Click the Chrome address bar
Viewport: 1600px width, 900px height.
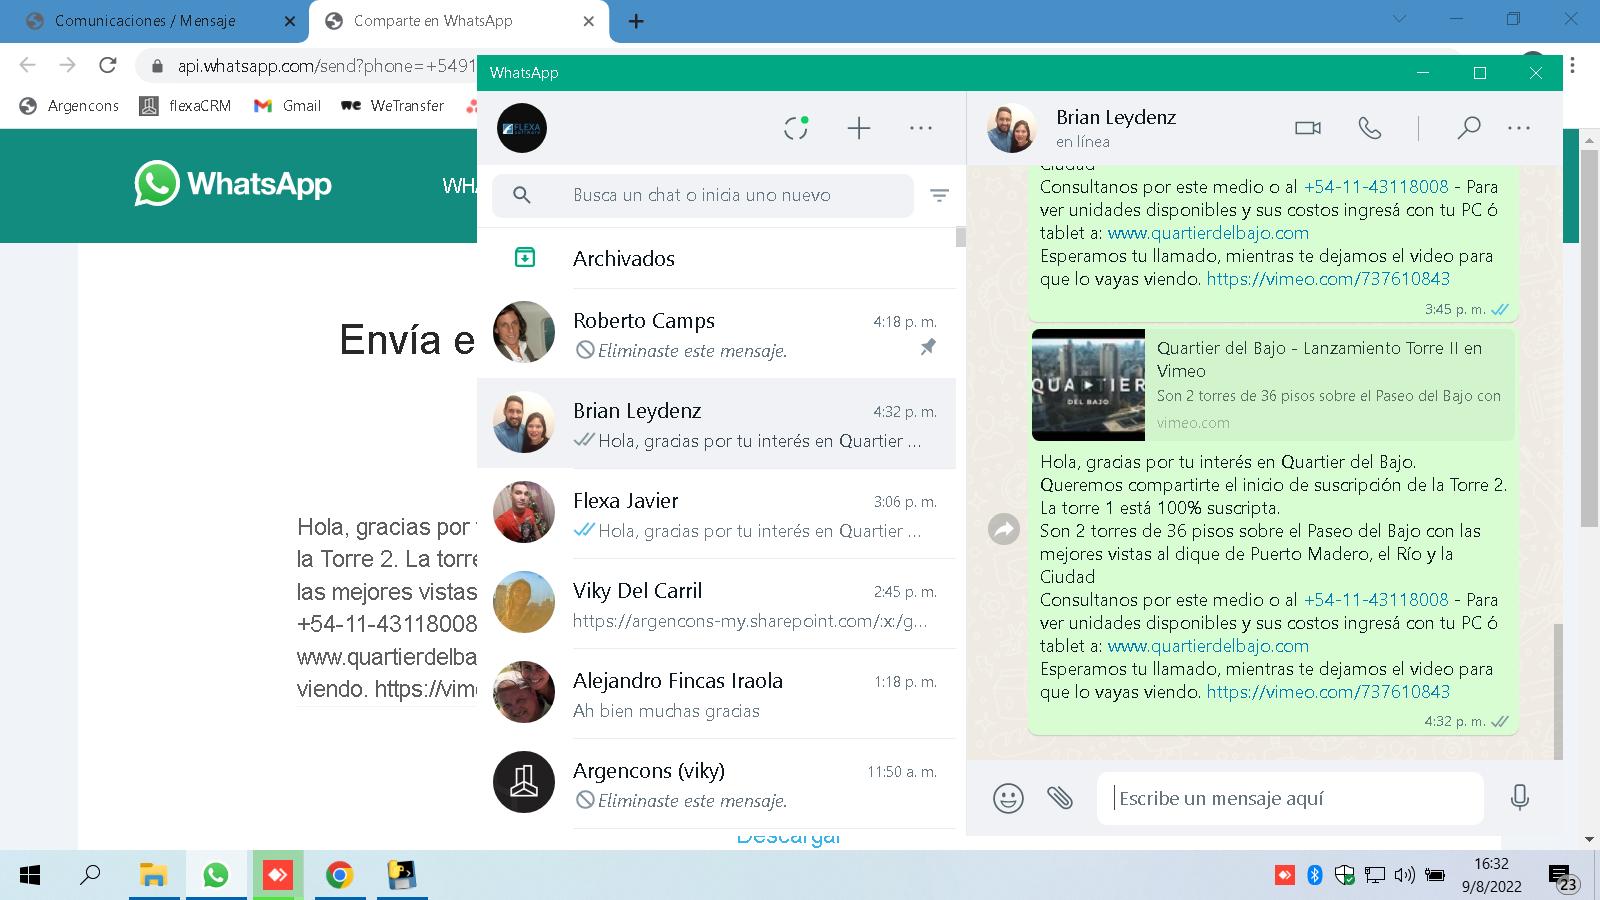coord(325,66)
